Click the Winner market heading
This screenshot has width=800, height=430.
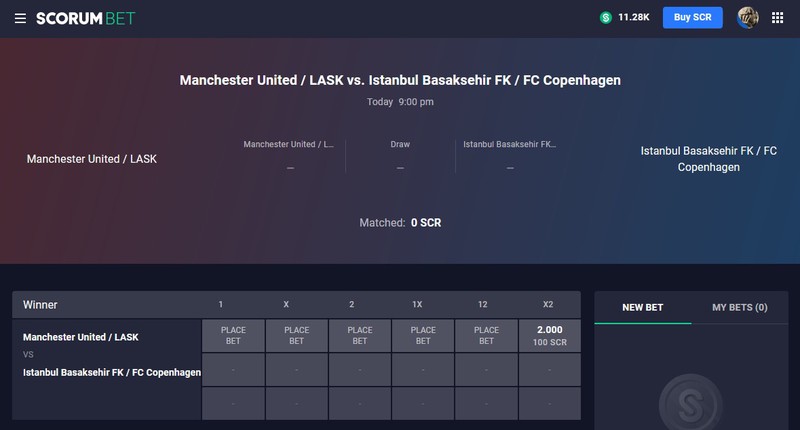point(40,305)
